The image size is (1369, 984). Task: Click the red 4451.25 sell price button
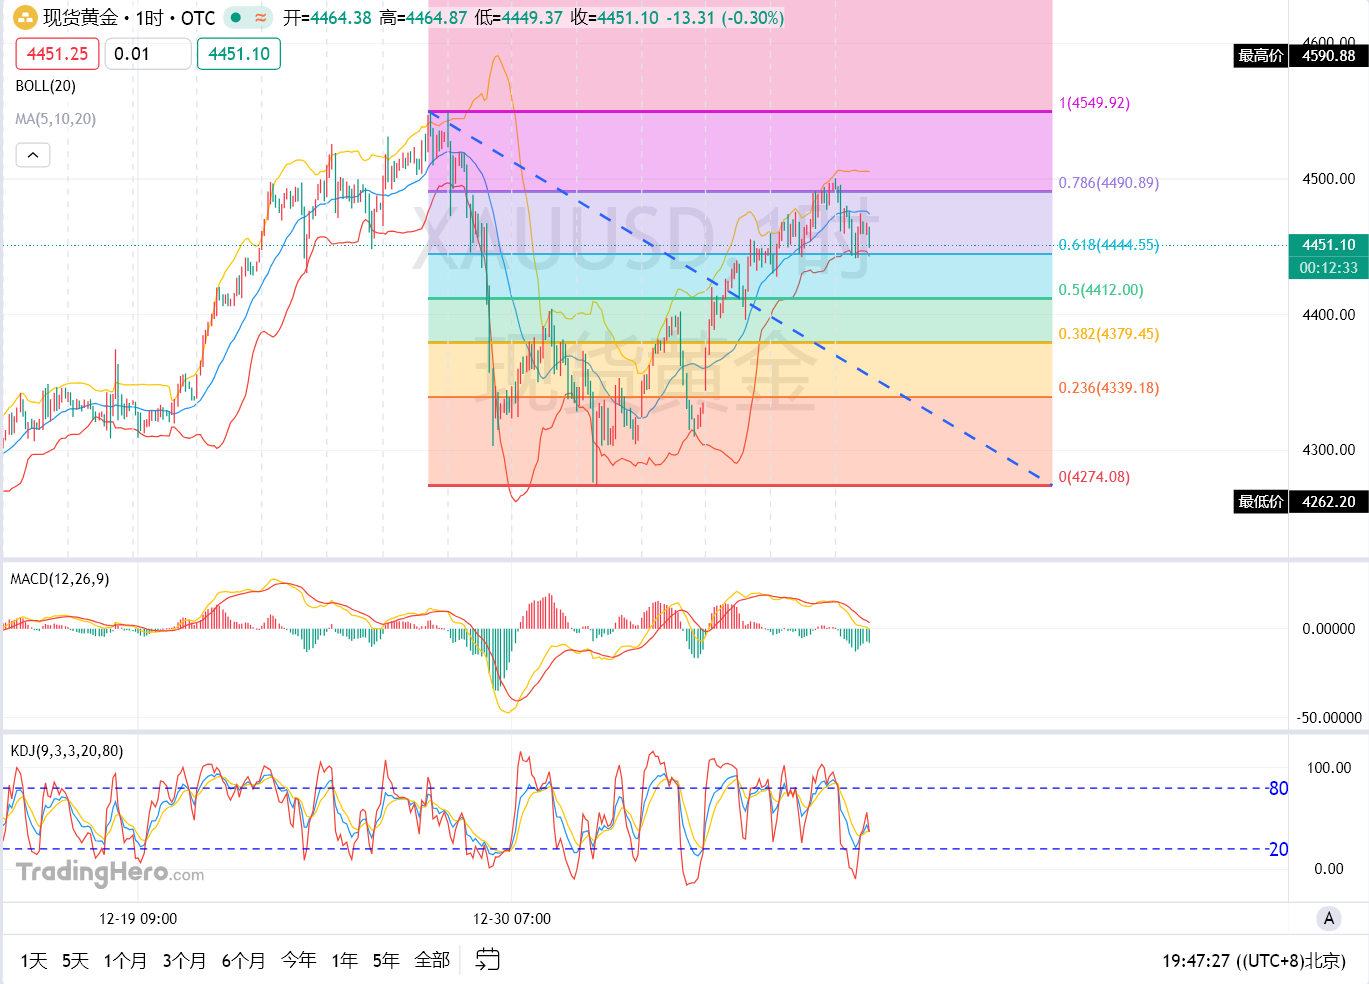58,54
